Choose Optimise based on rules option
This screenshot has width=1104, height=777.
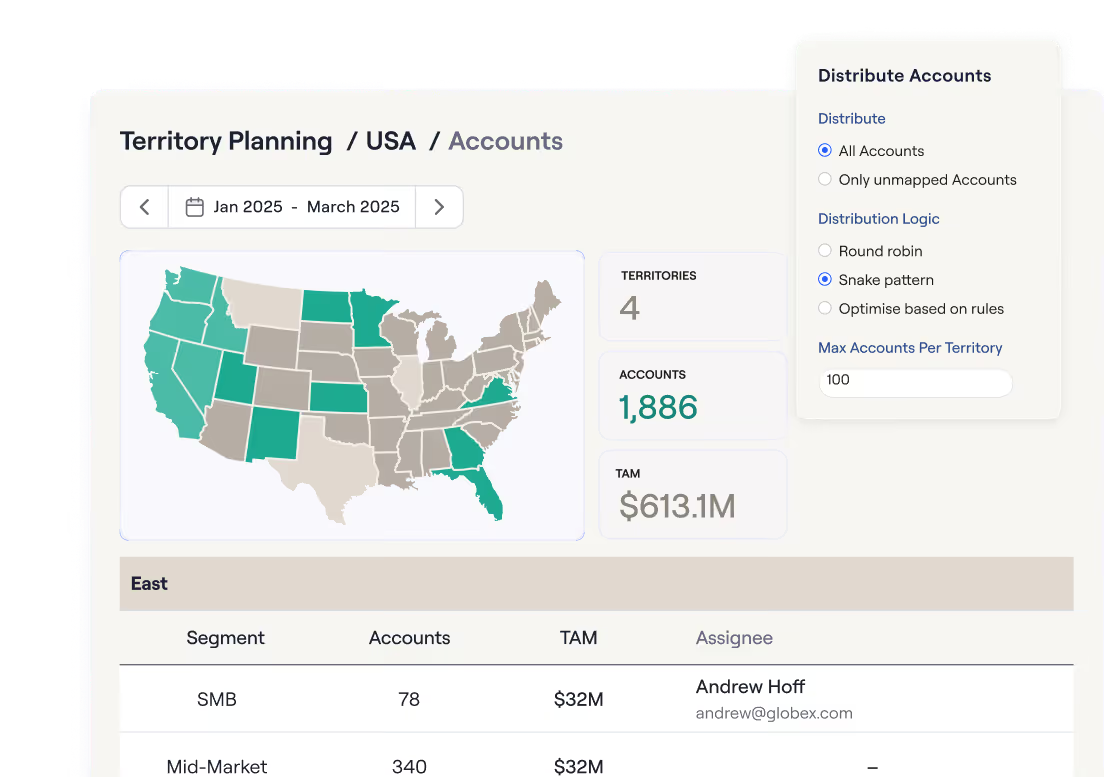pyautogui.click(x=824, y=308)
